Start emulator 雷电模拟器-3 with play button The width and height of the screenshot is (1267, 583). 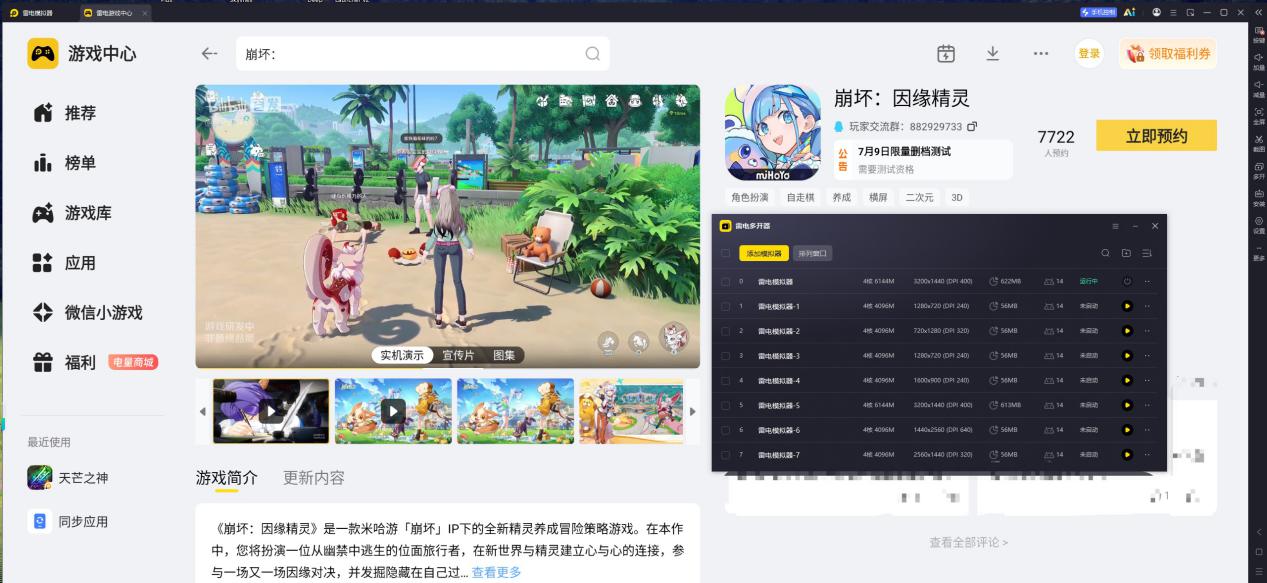[x=1127, y=356]
